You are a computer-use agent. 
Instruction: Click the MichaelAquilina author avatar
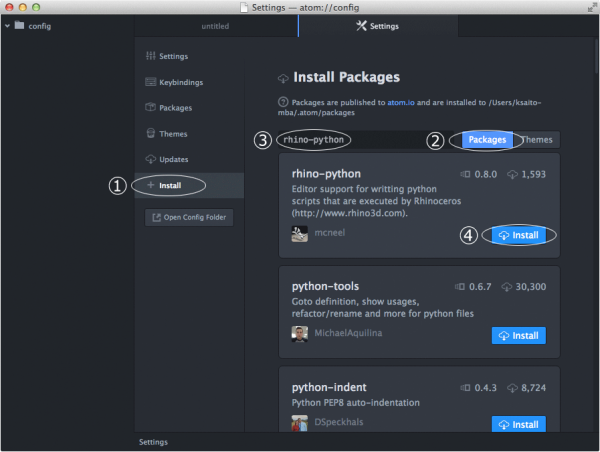300,334
